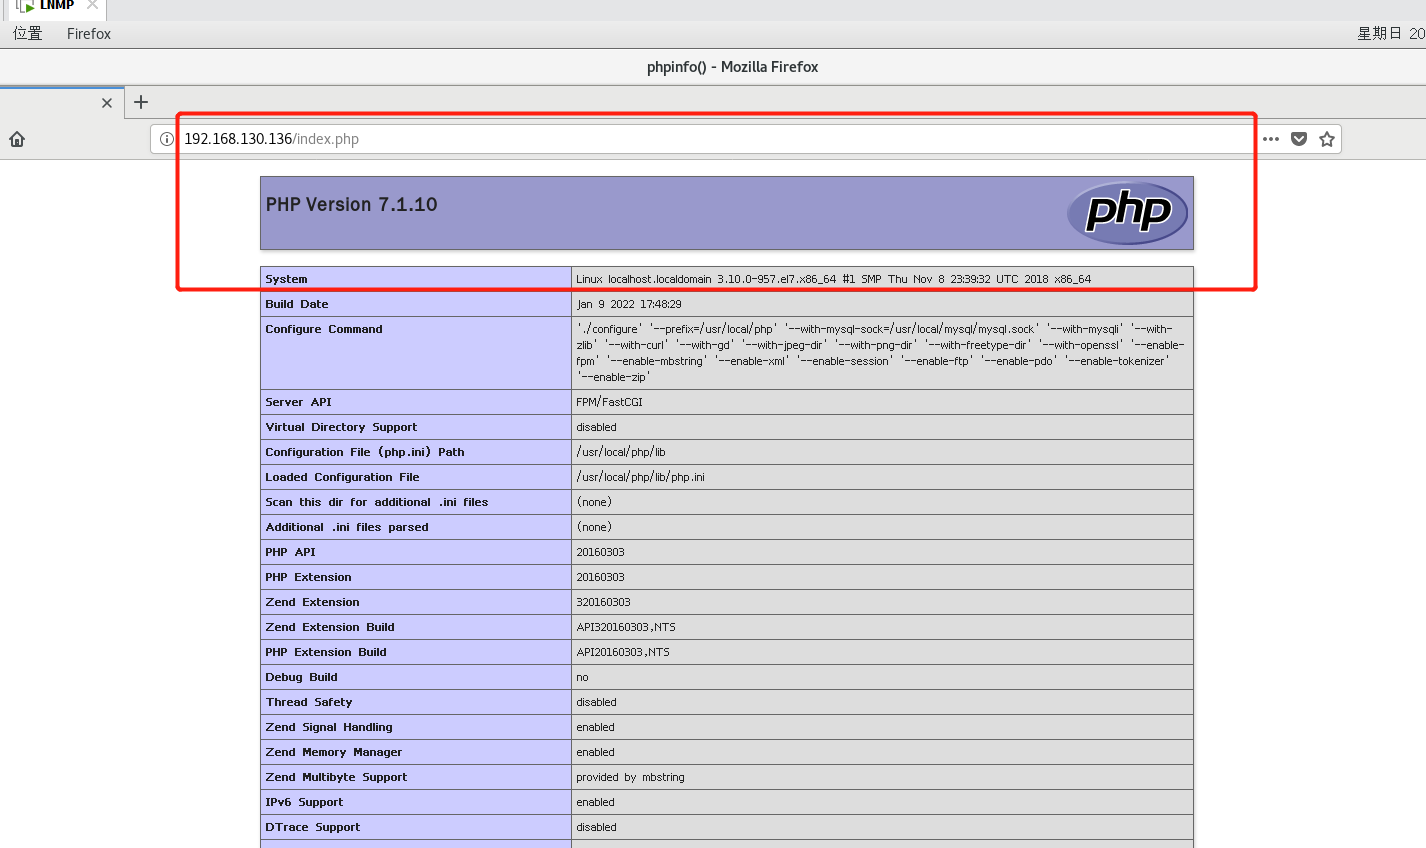Select Zend Extension Build label
This screenshot has width=1426, height=848.
point(330,627)
